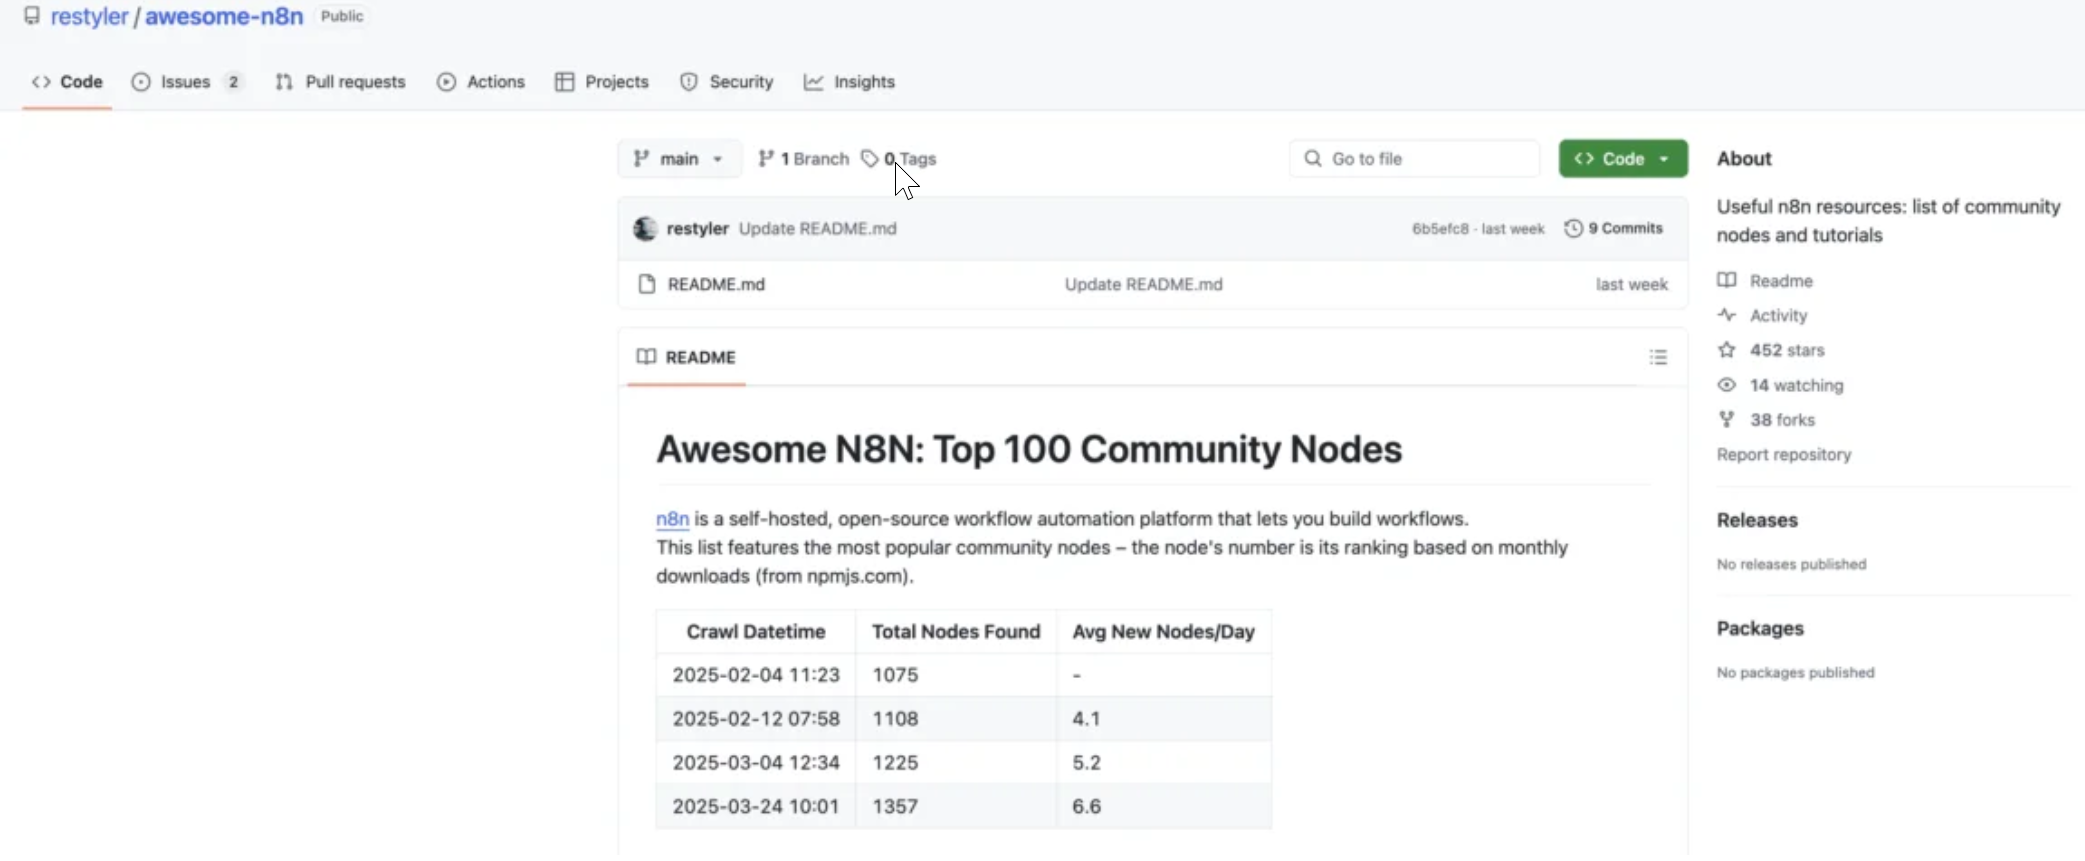Click the Projects table icon
Viewport: 2085px width, 861px height.
(564, 82)
